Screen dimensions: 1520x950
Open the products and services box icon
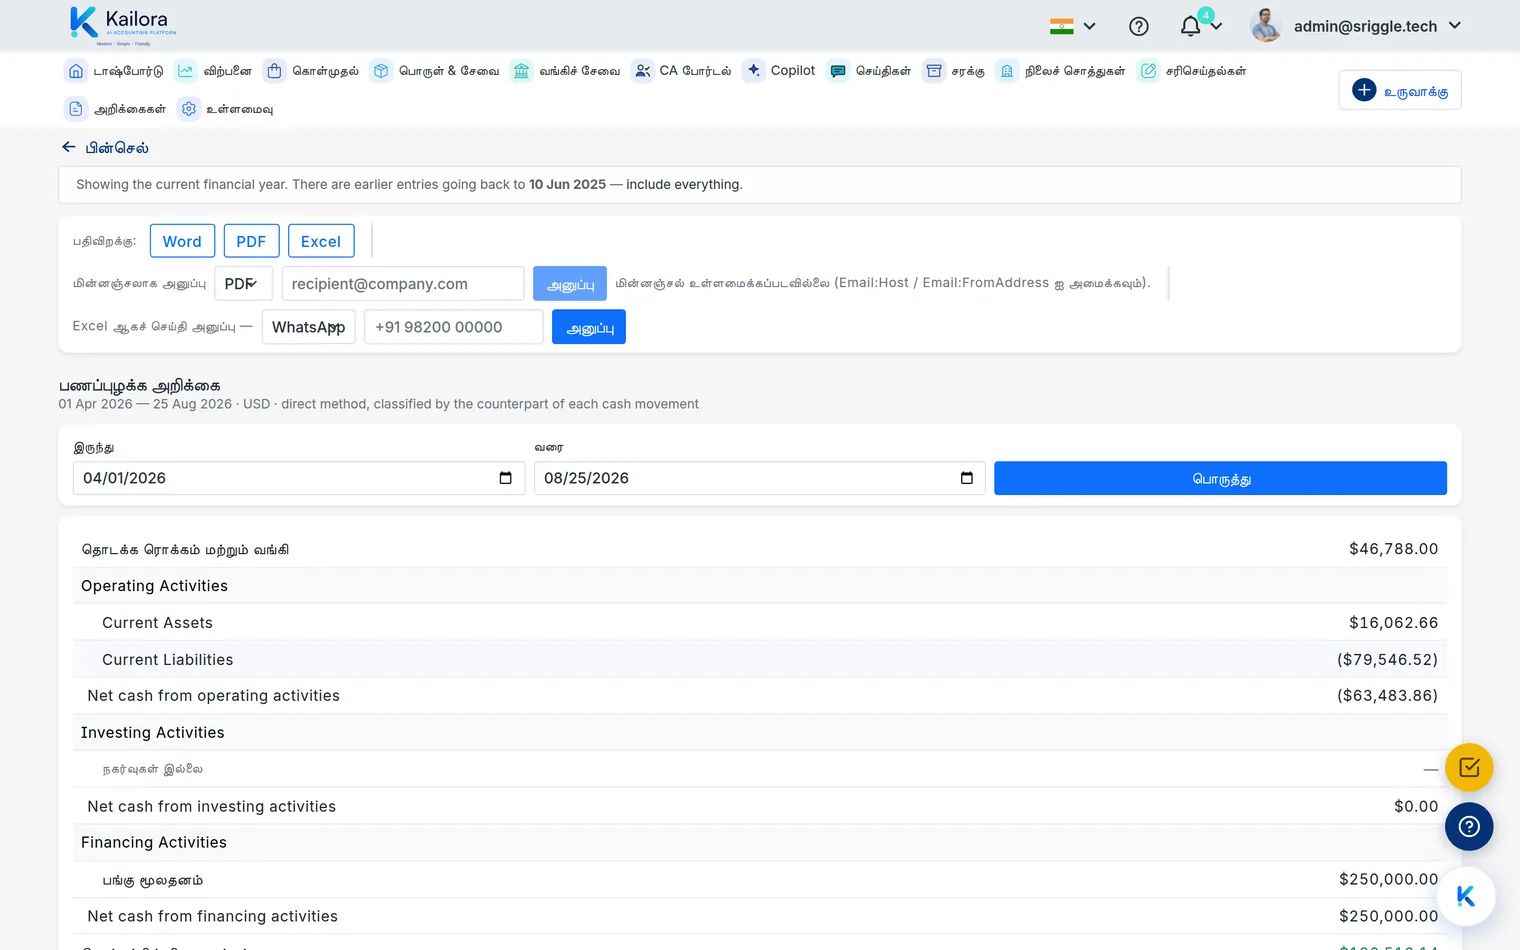381,71
